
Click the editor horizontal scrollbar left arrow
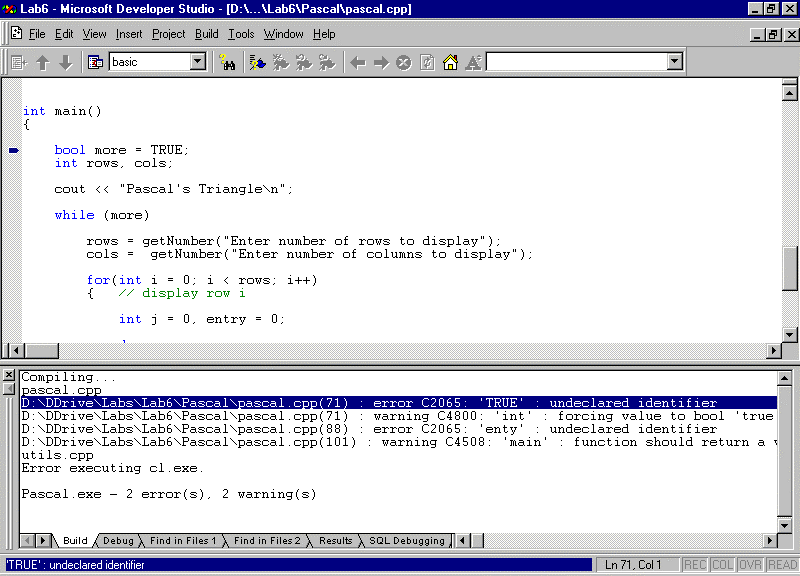point(16,350)
